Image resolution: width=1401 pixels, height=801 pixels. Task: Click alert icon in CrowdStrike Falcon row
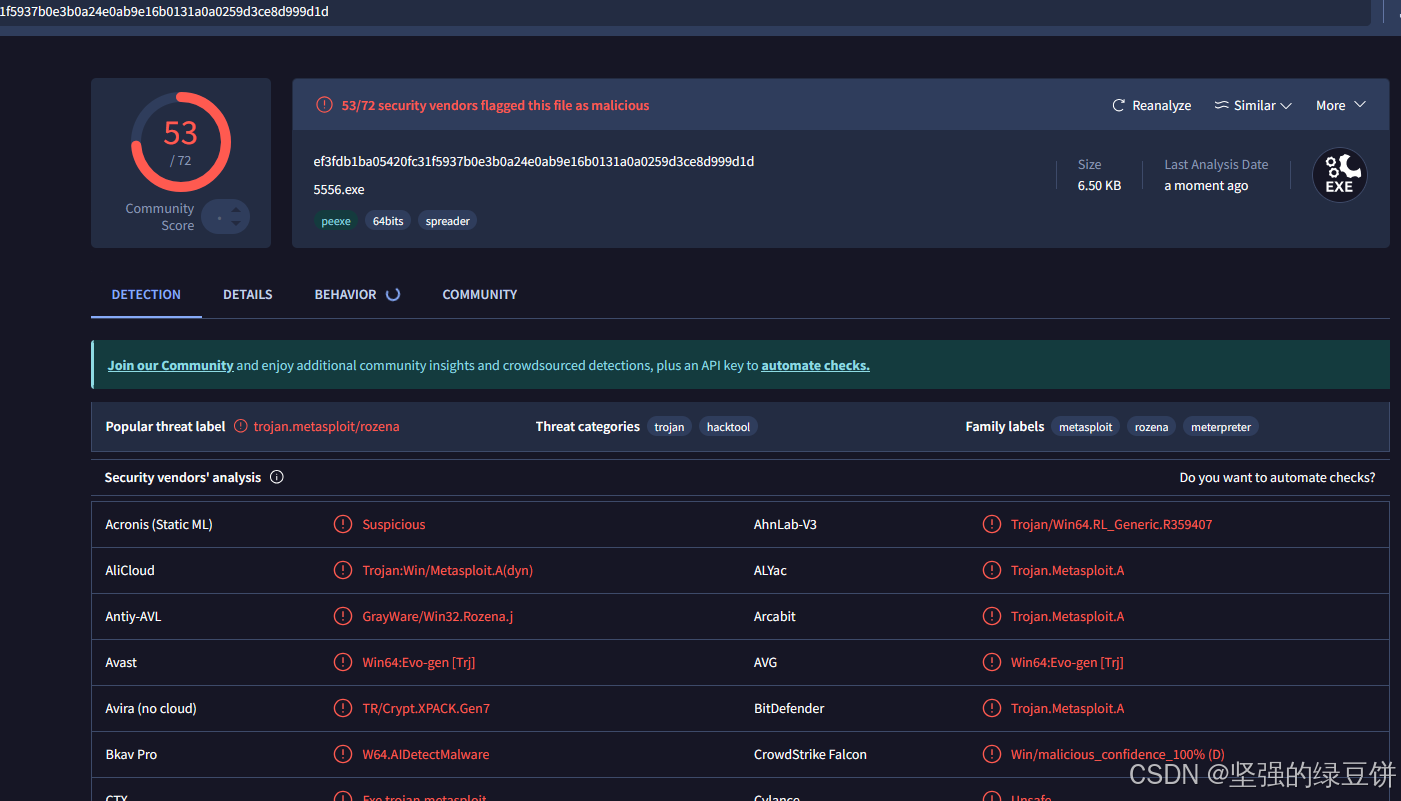[992, 754]
